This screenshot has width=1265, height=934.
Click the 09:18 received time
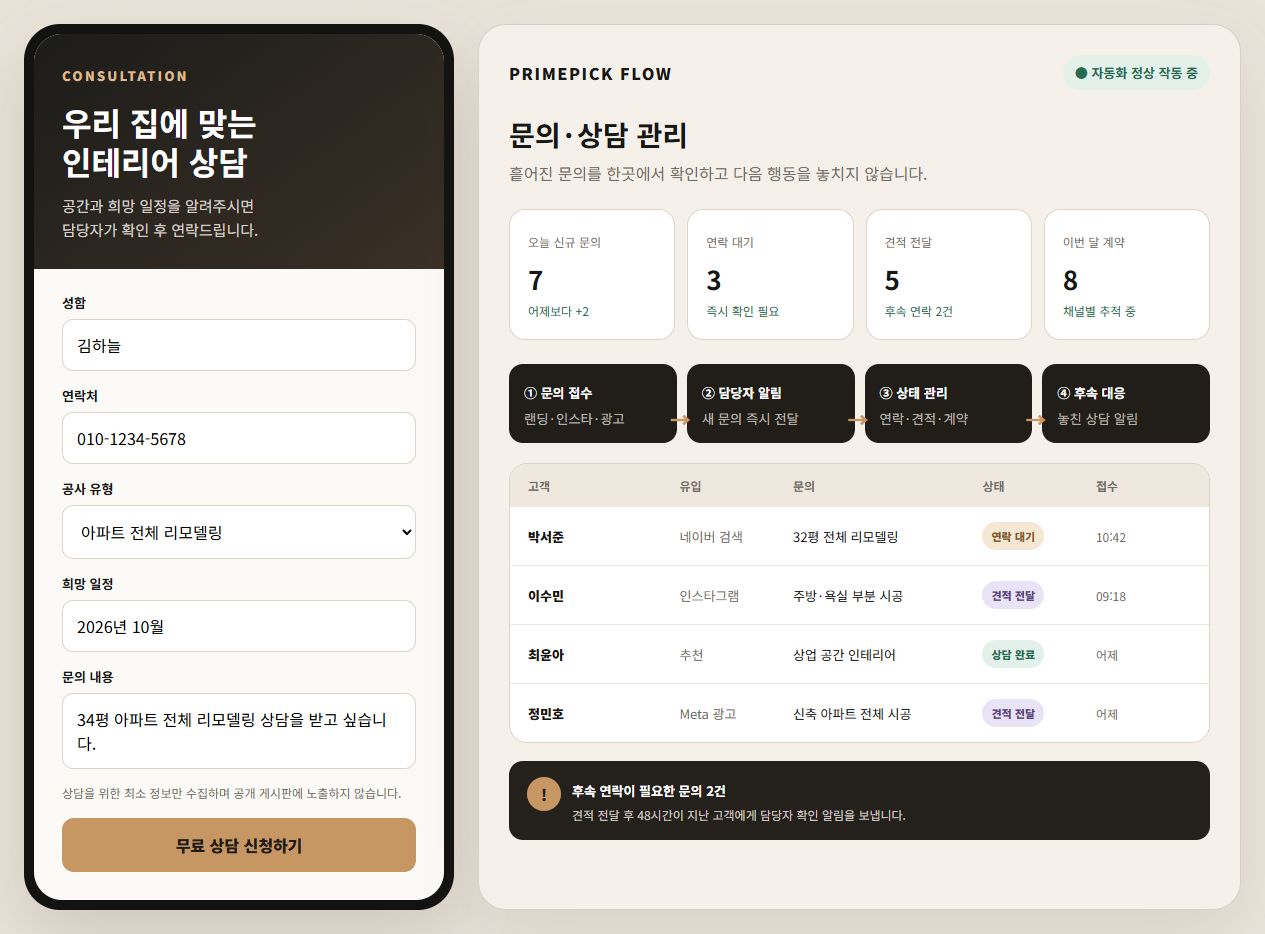[1111, 596]
